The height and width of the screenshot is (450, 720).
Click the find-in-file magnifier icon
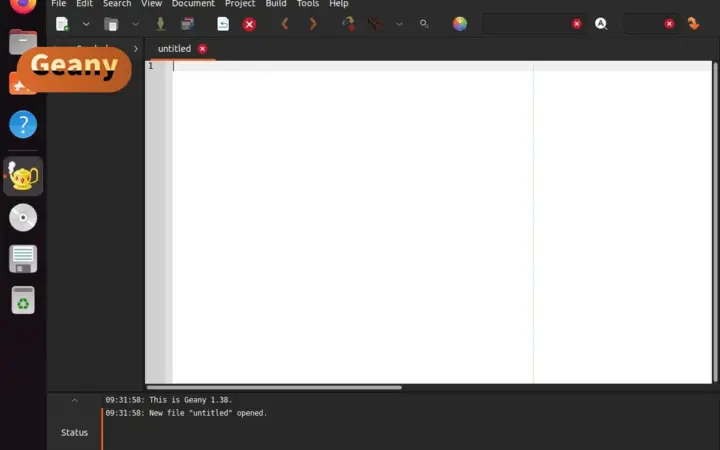[601, 24]
